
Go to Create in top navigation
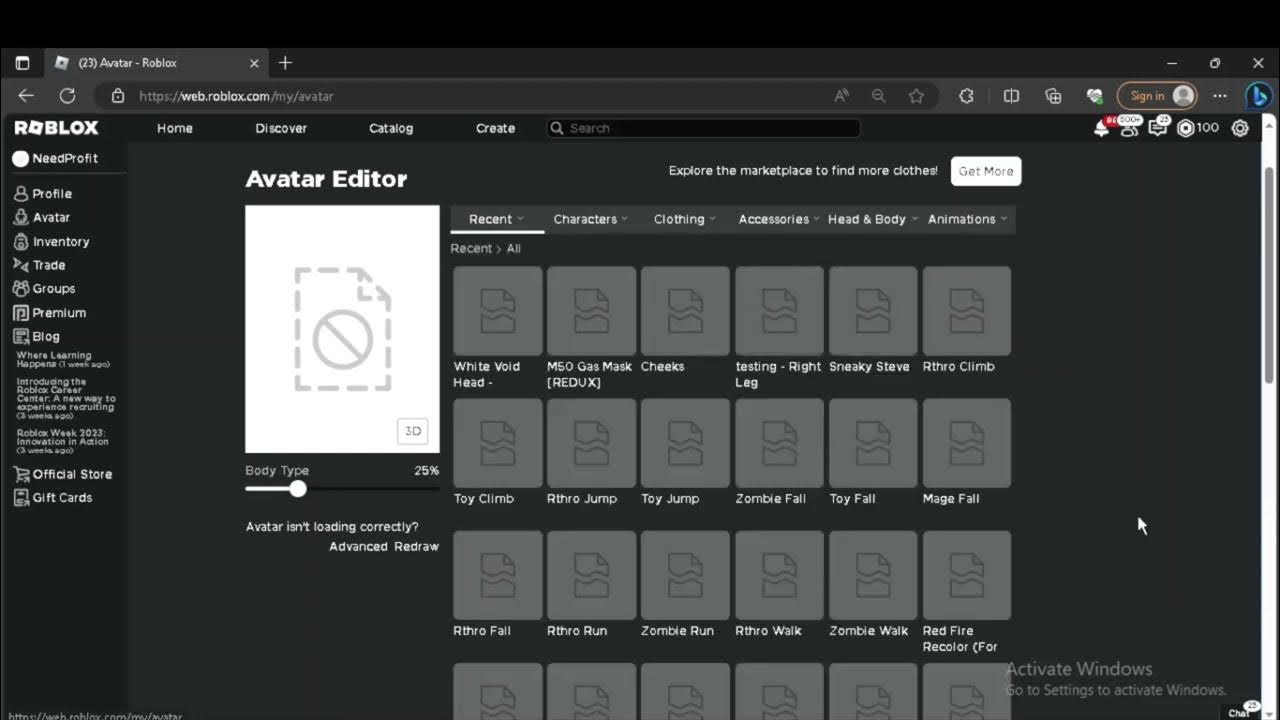coord(495,128)
